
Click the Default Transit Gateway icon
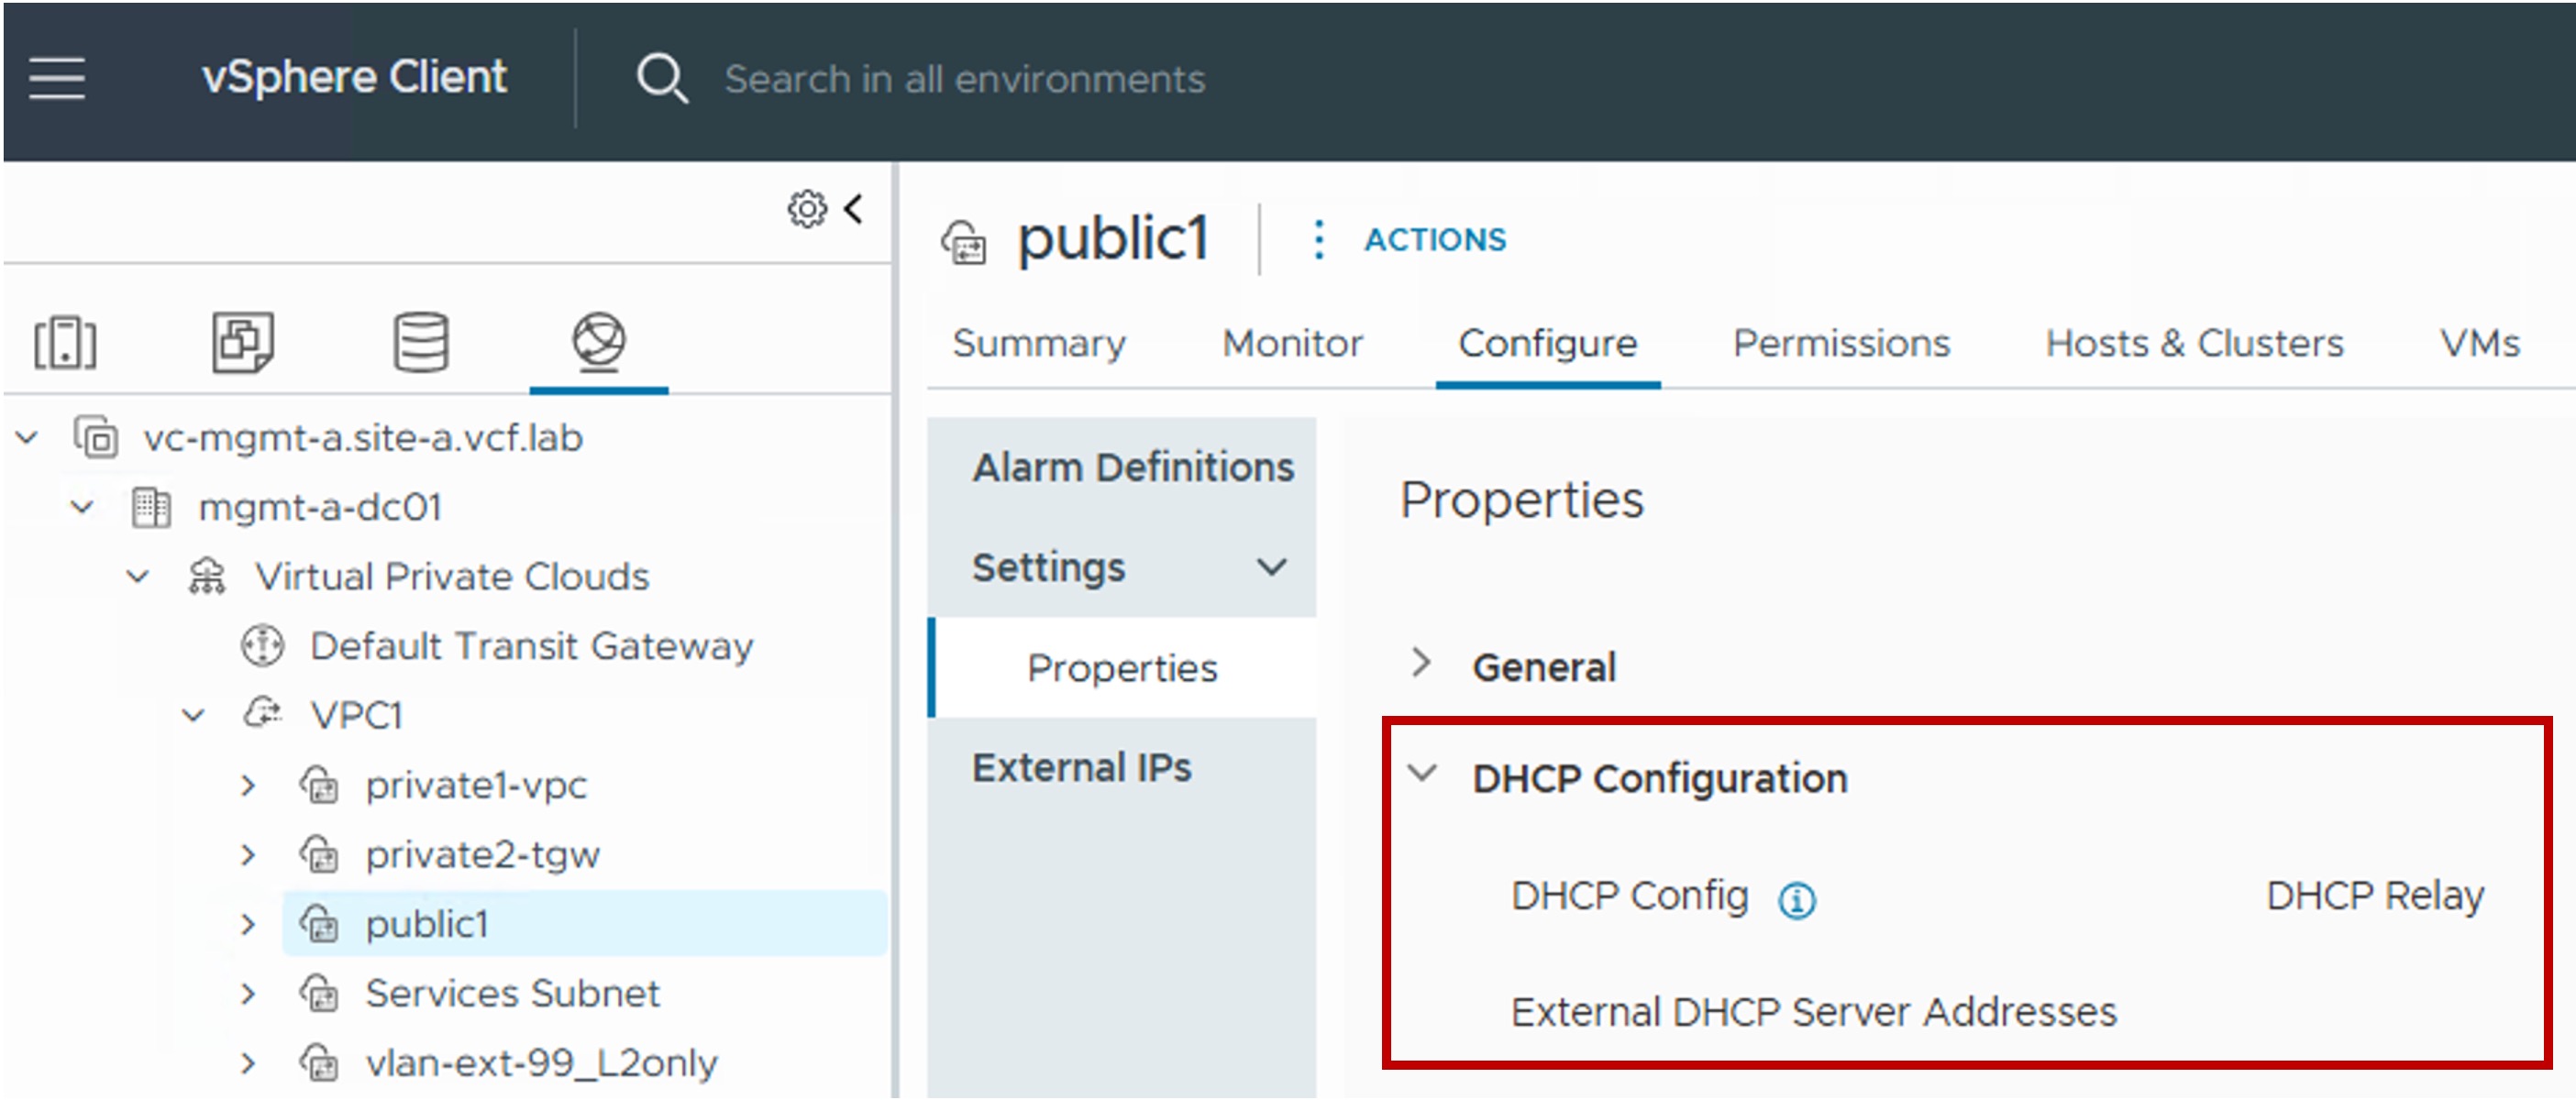[262, 646]
